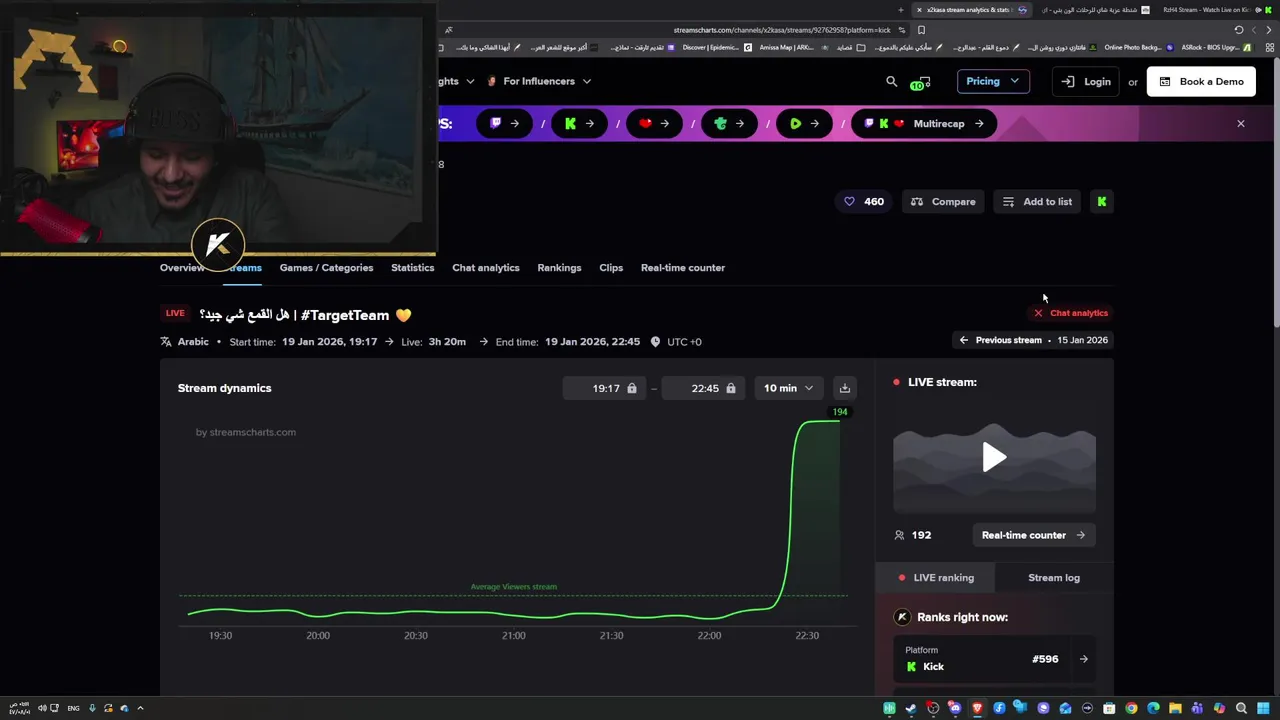Switch to the Stream log tab
Viewport: 1280px width, 720px height.
(1054, 578)
